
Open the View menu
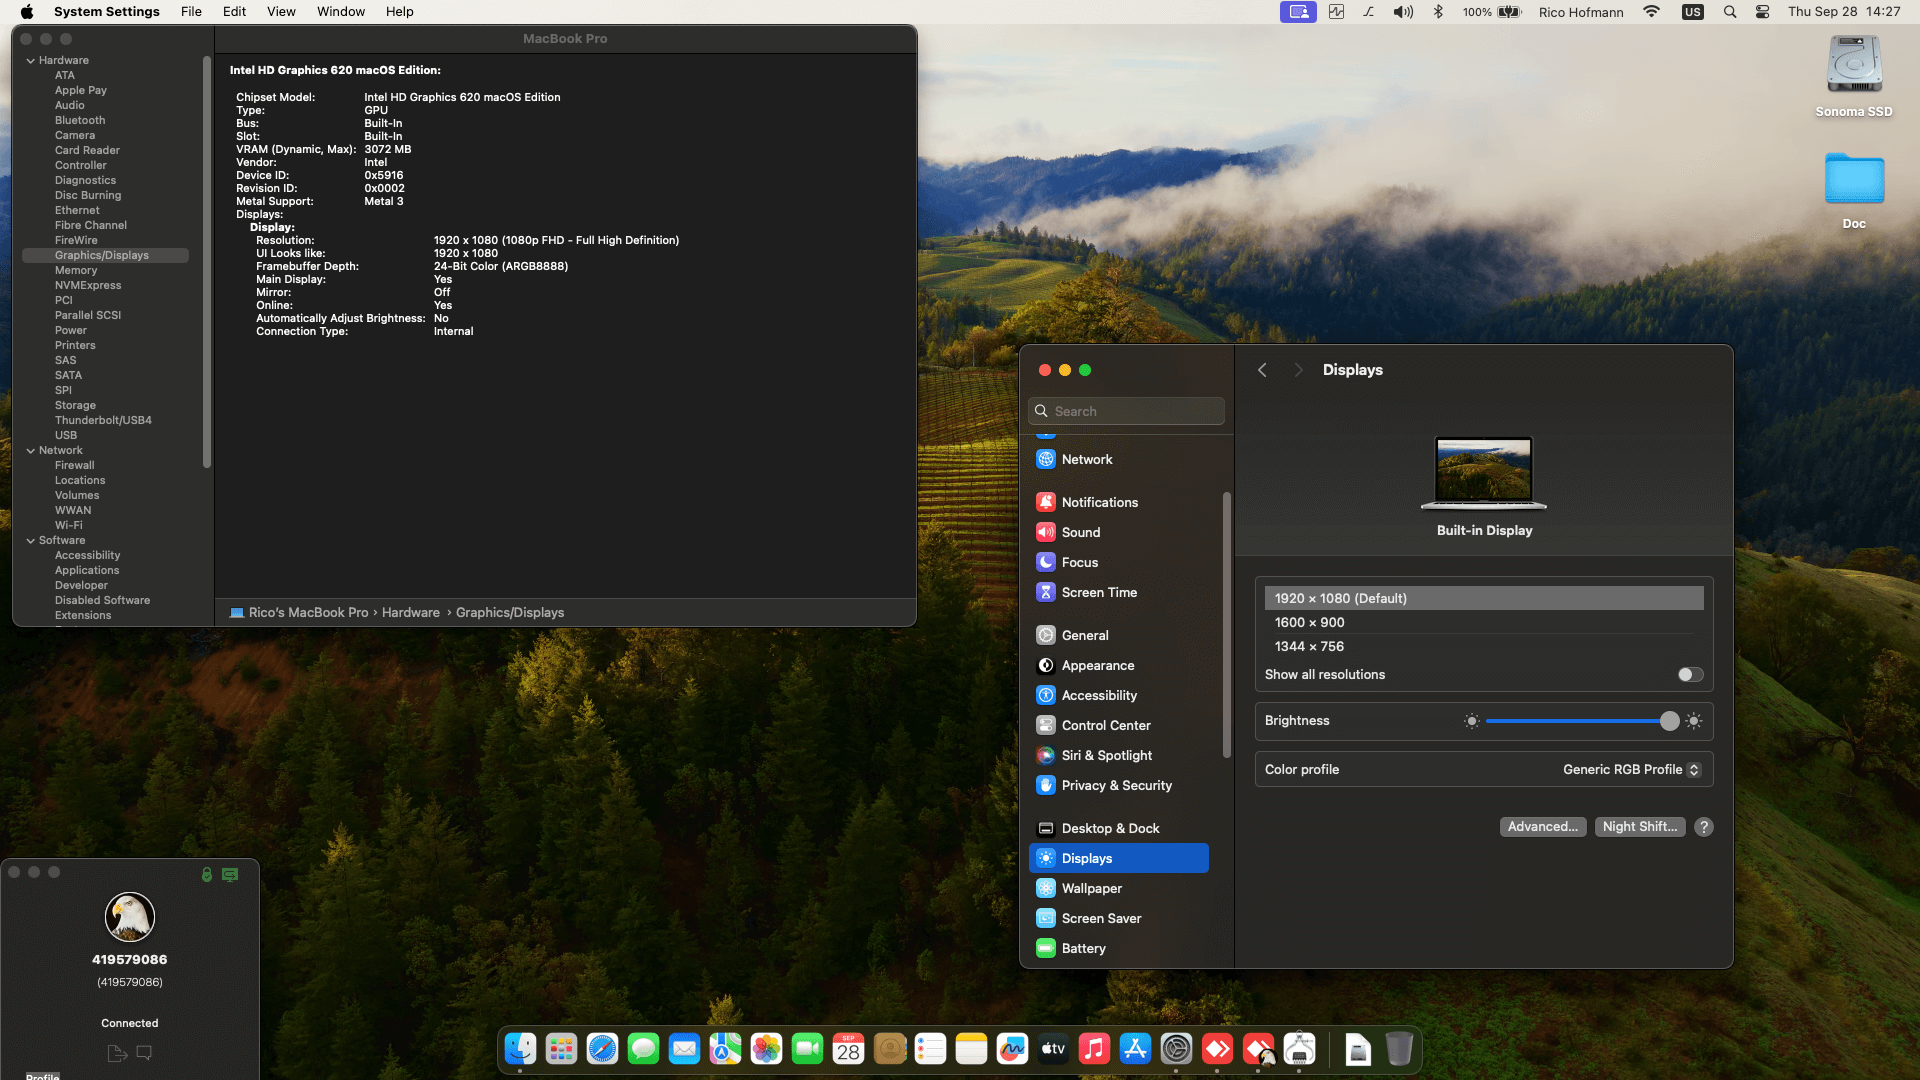(x=281, y=12)
